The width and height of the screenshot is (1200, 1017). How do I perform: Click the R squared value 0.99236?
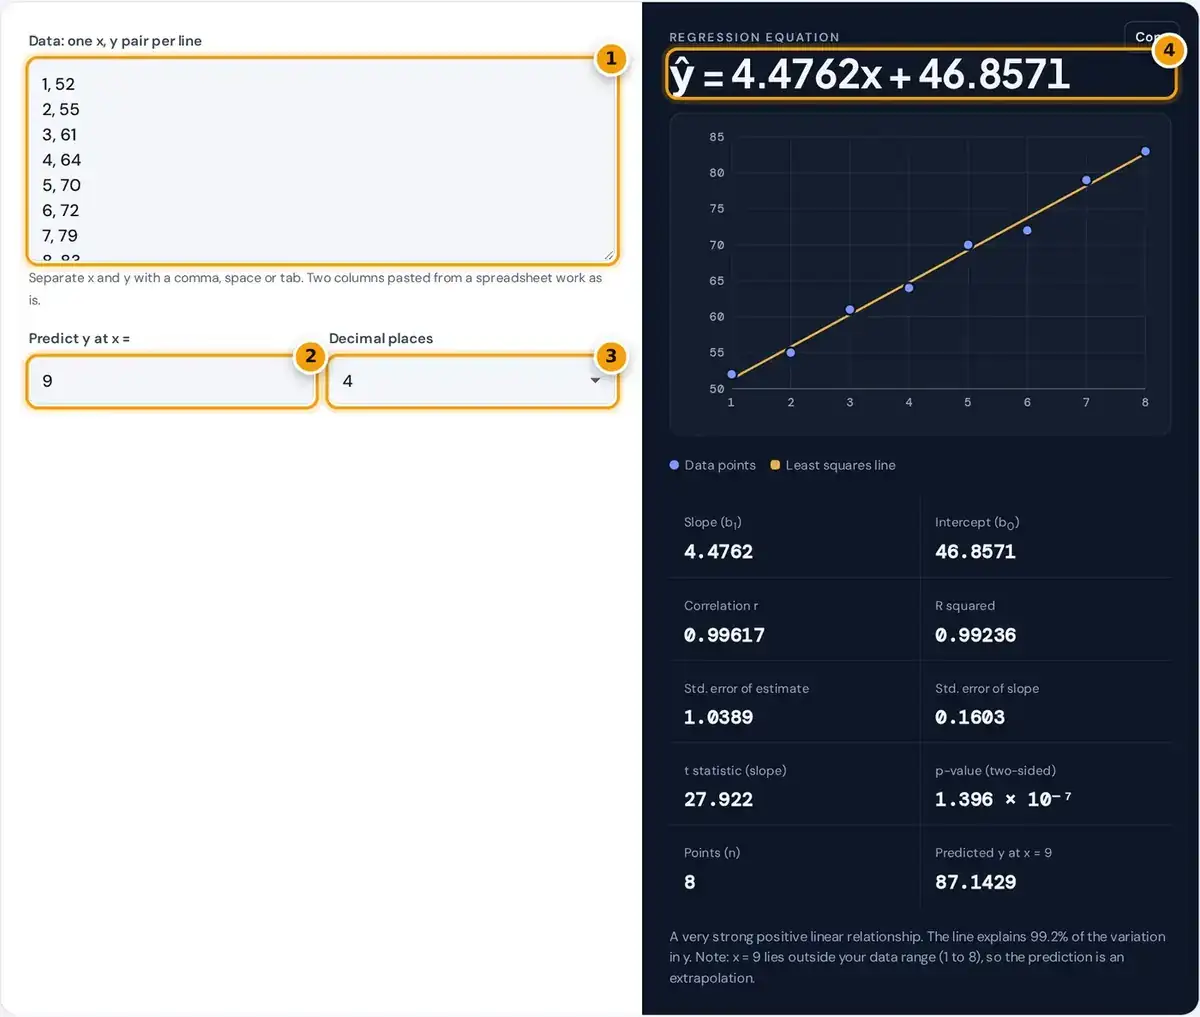pos(975,635)
